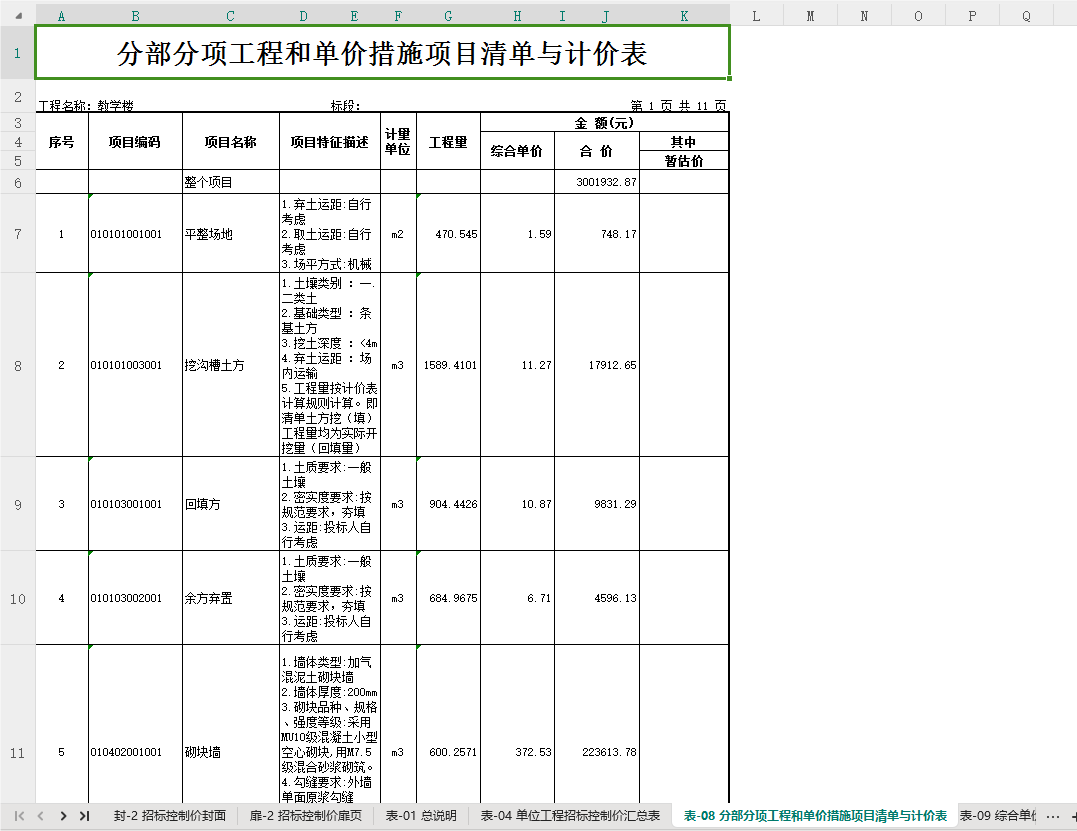Image resolution: width=1077 pixels, height=831 pixels.
Task: Go to the next sheet tab
Action: point(63,816)
